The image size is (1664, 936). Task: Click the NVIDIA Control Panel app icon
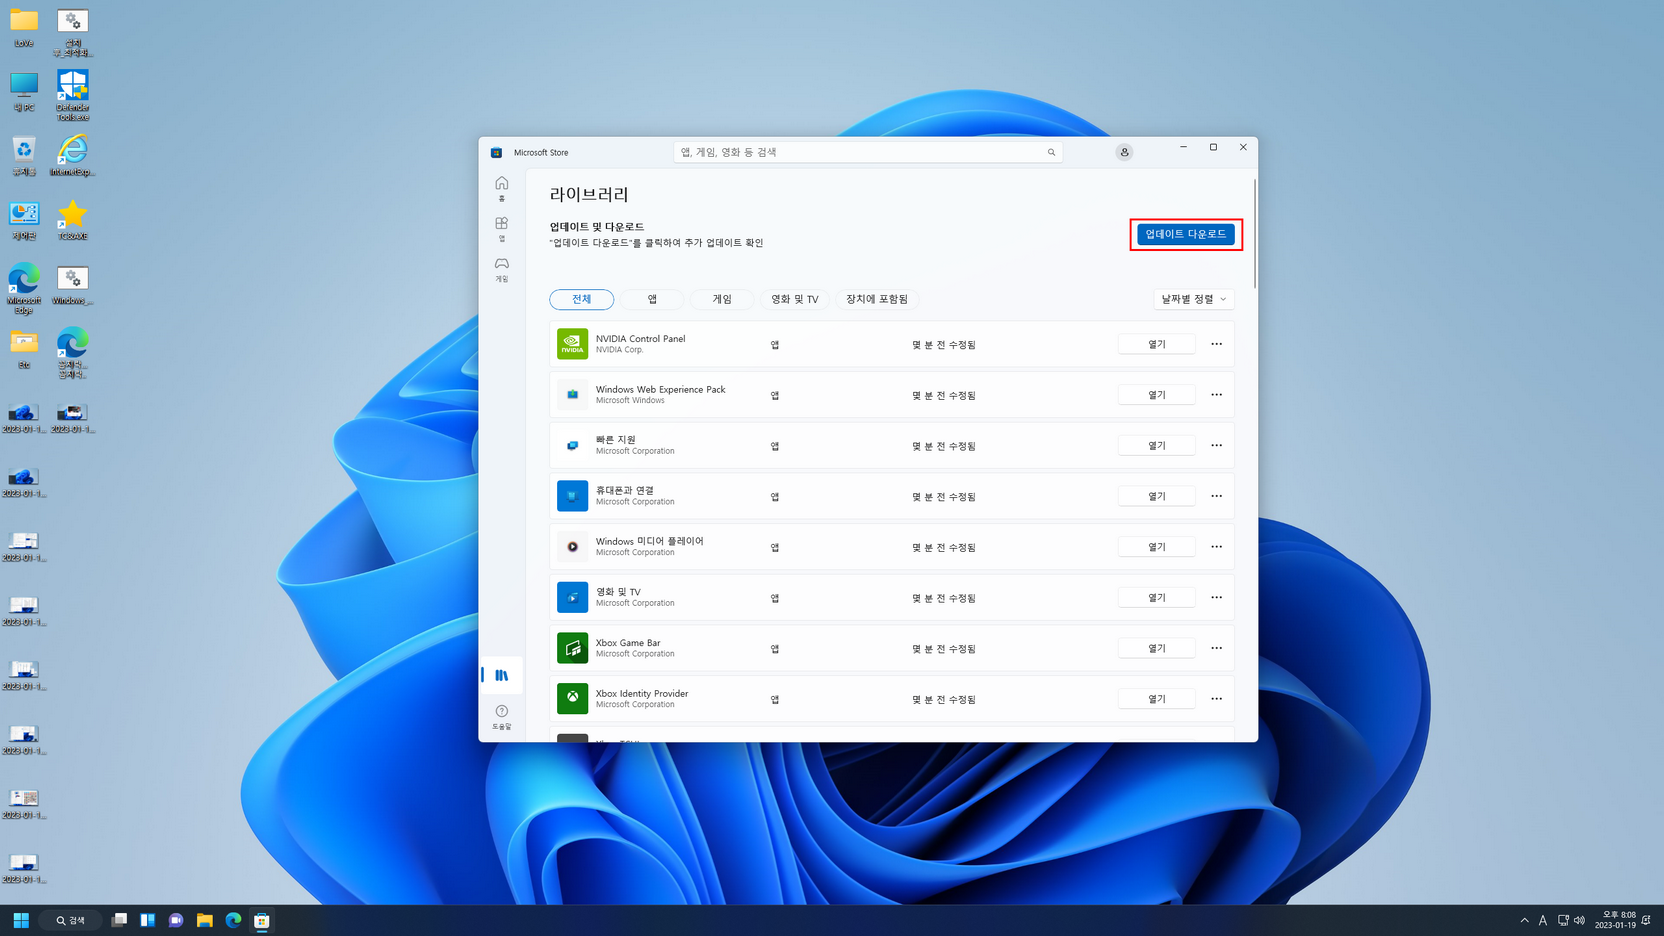tap(572, 344)
